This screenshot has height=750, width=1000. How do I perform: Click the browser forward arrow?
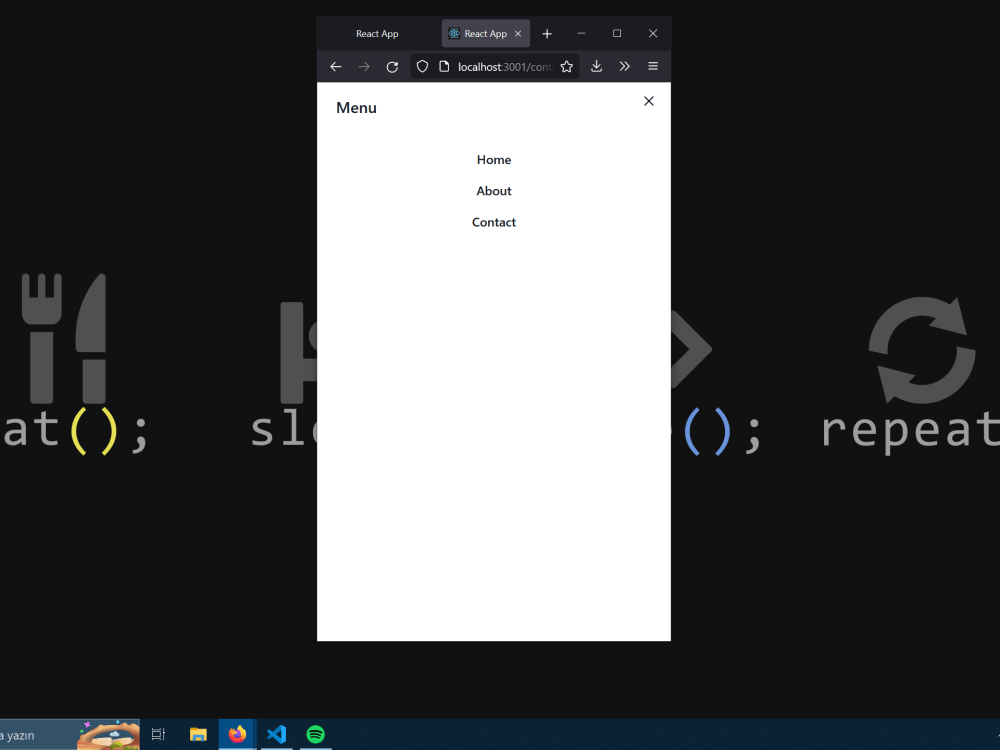click(364, 67)
